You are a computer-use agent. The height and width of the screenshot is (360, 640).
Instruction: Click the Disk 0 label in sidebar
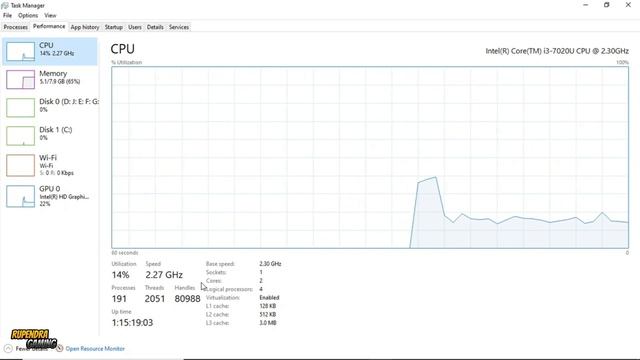click(69, 102)
